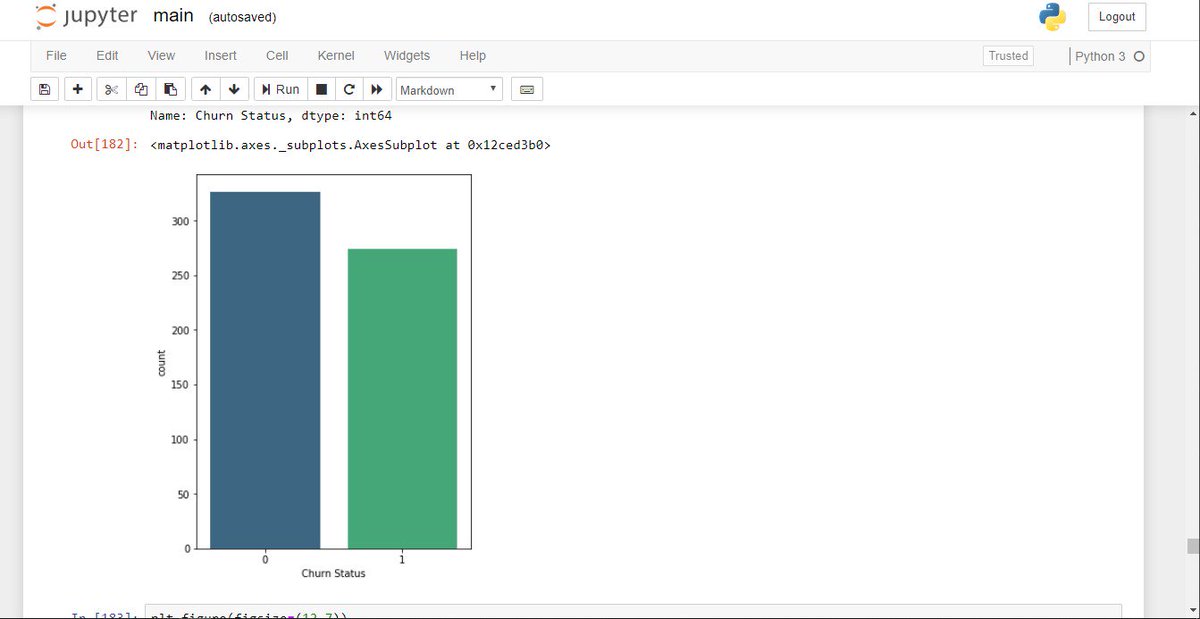The width and height of the screenshot is (1200, 619).
Task: Open the Kernel menu
Action: 336,55
